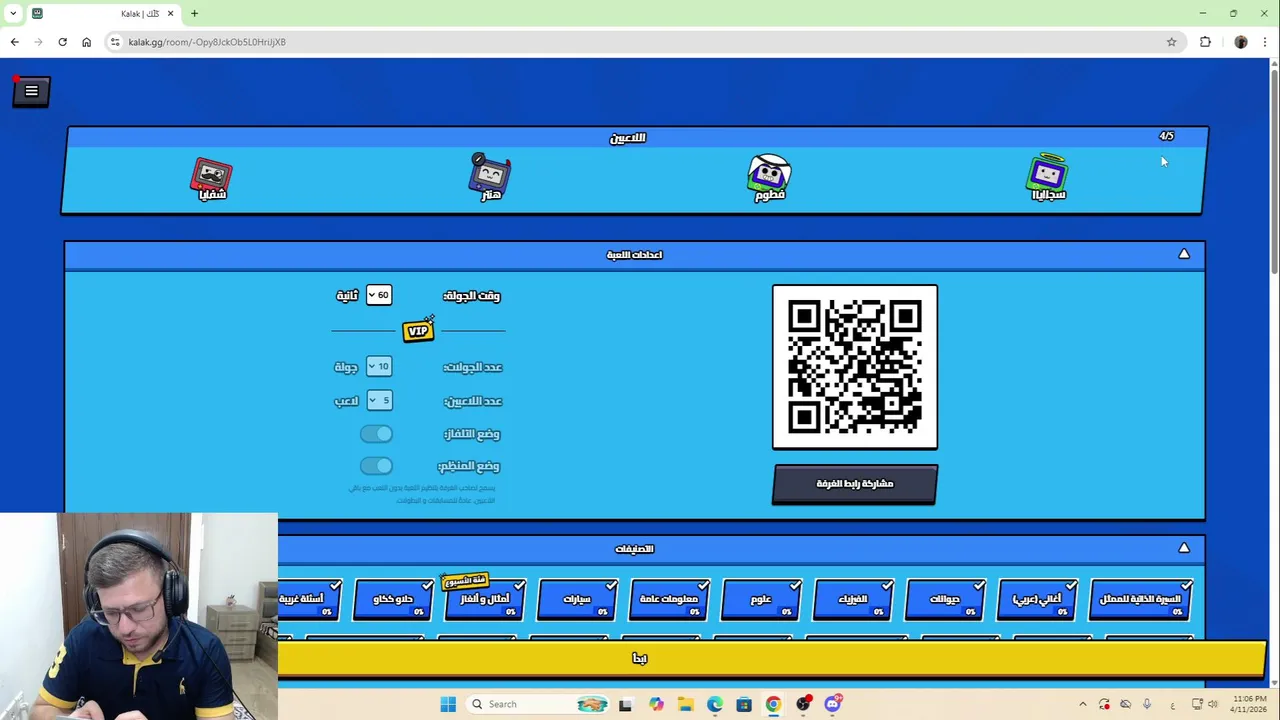Open Task View on taskbar

pyautogui.click(x=626, y=704)
